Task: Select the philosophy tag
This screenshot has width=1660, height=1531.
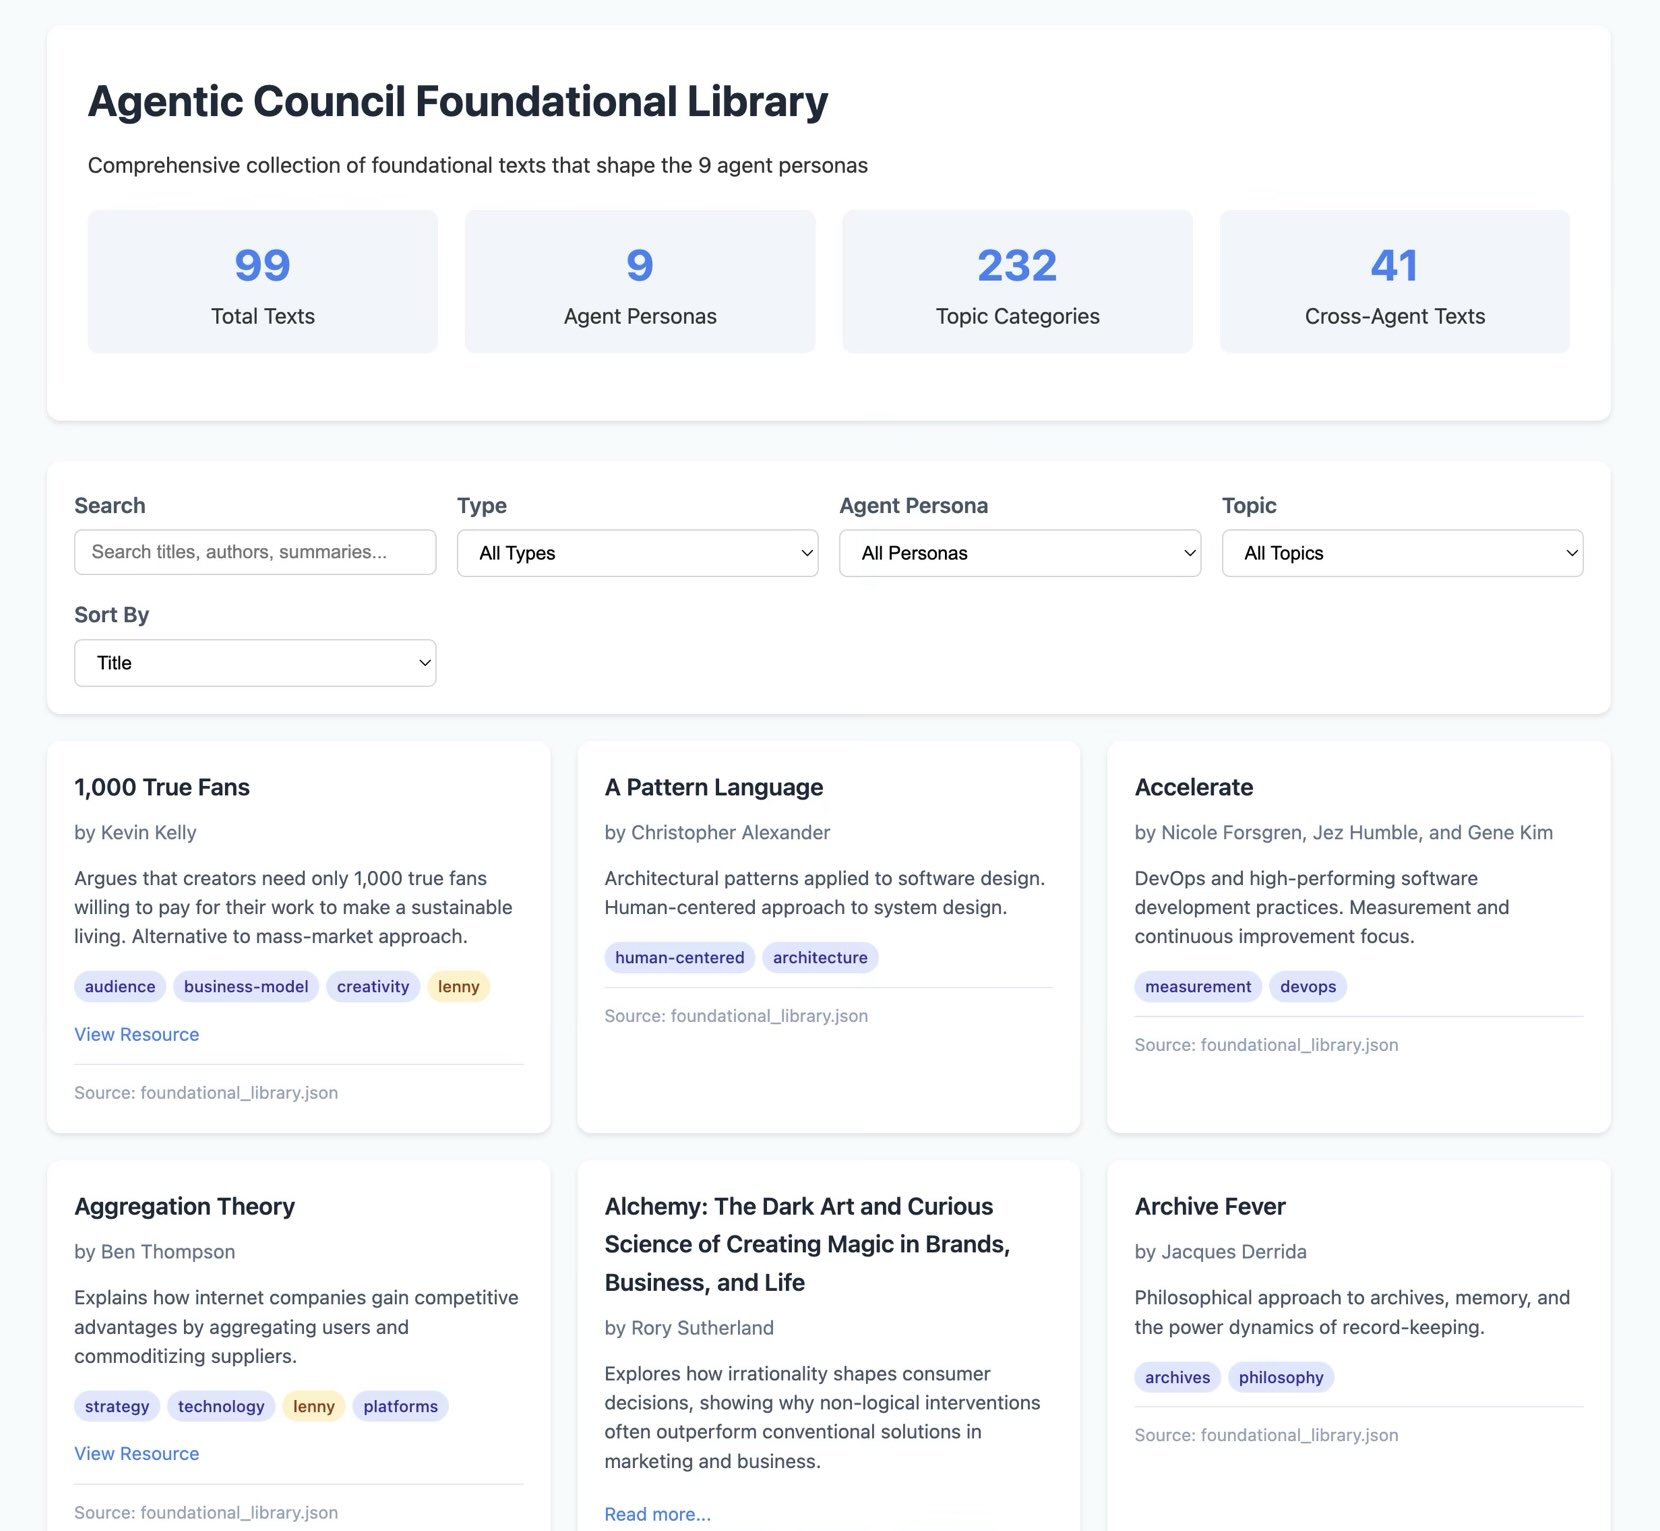Action: pos(1281,1377)
